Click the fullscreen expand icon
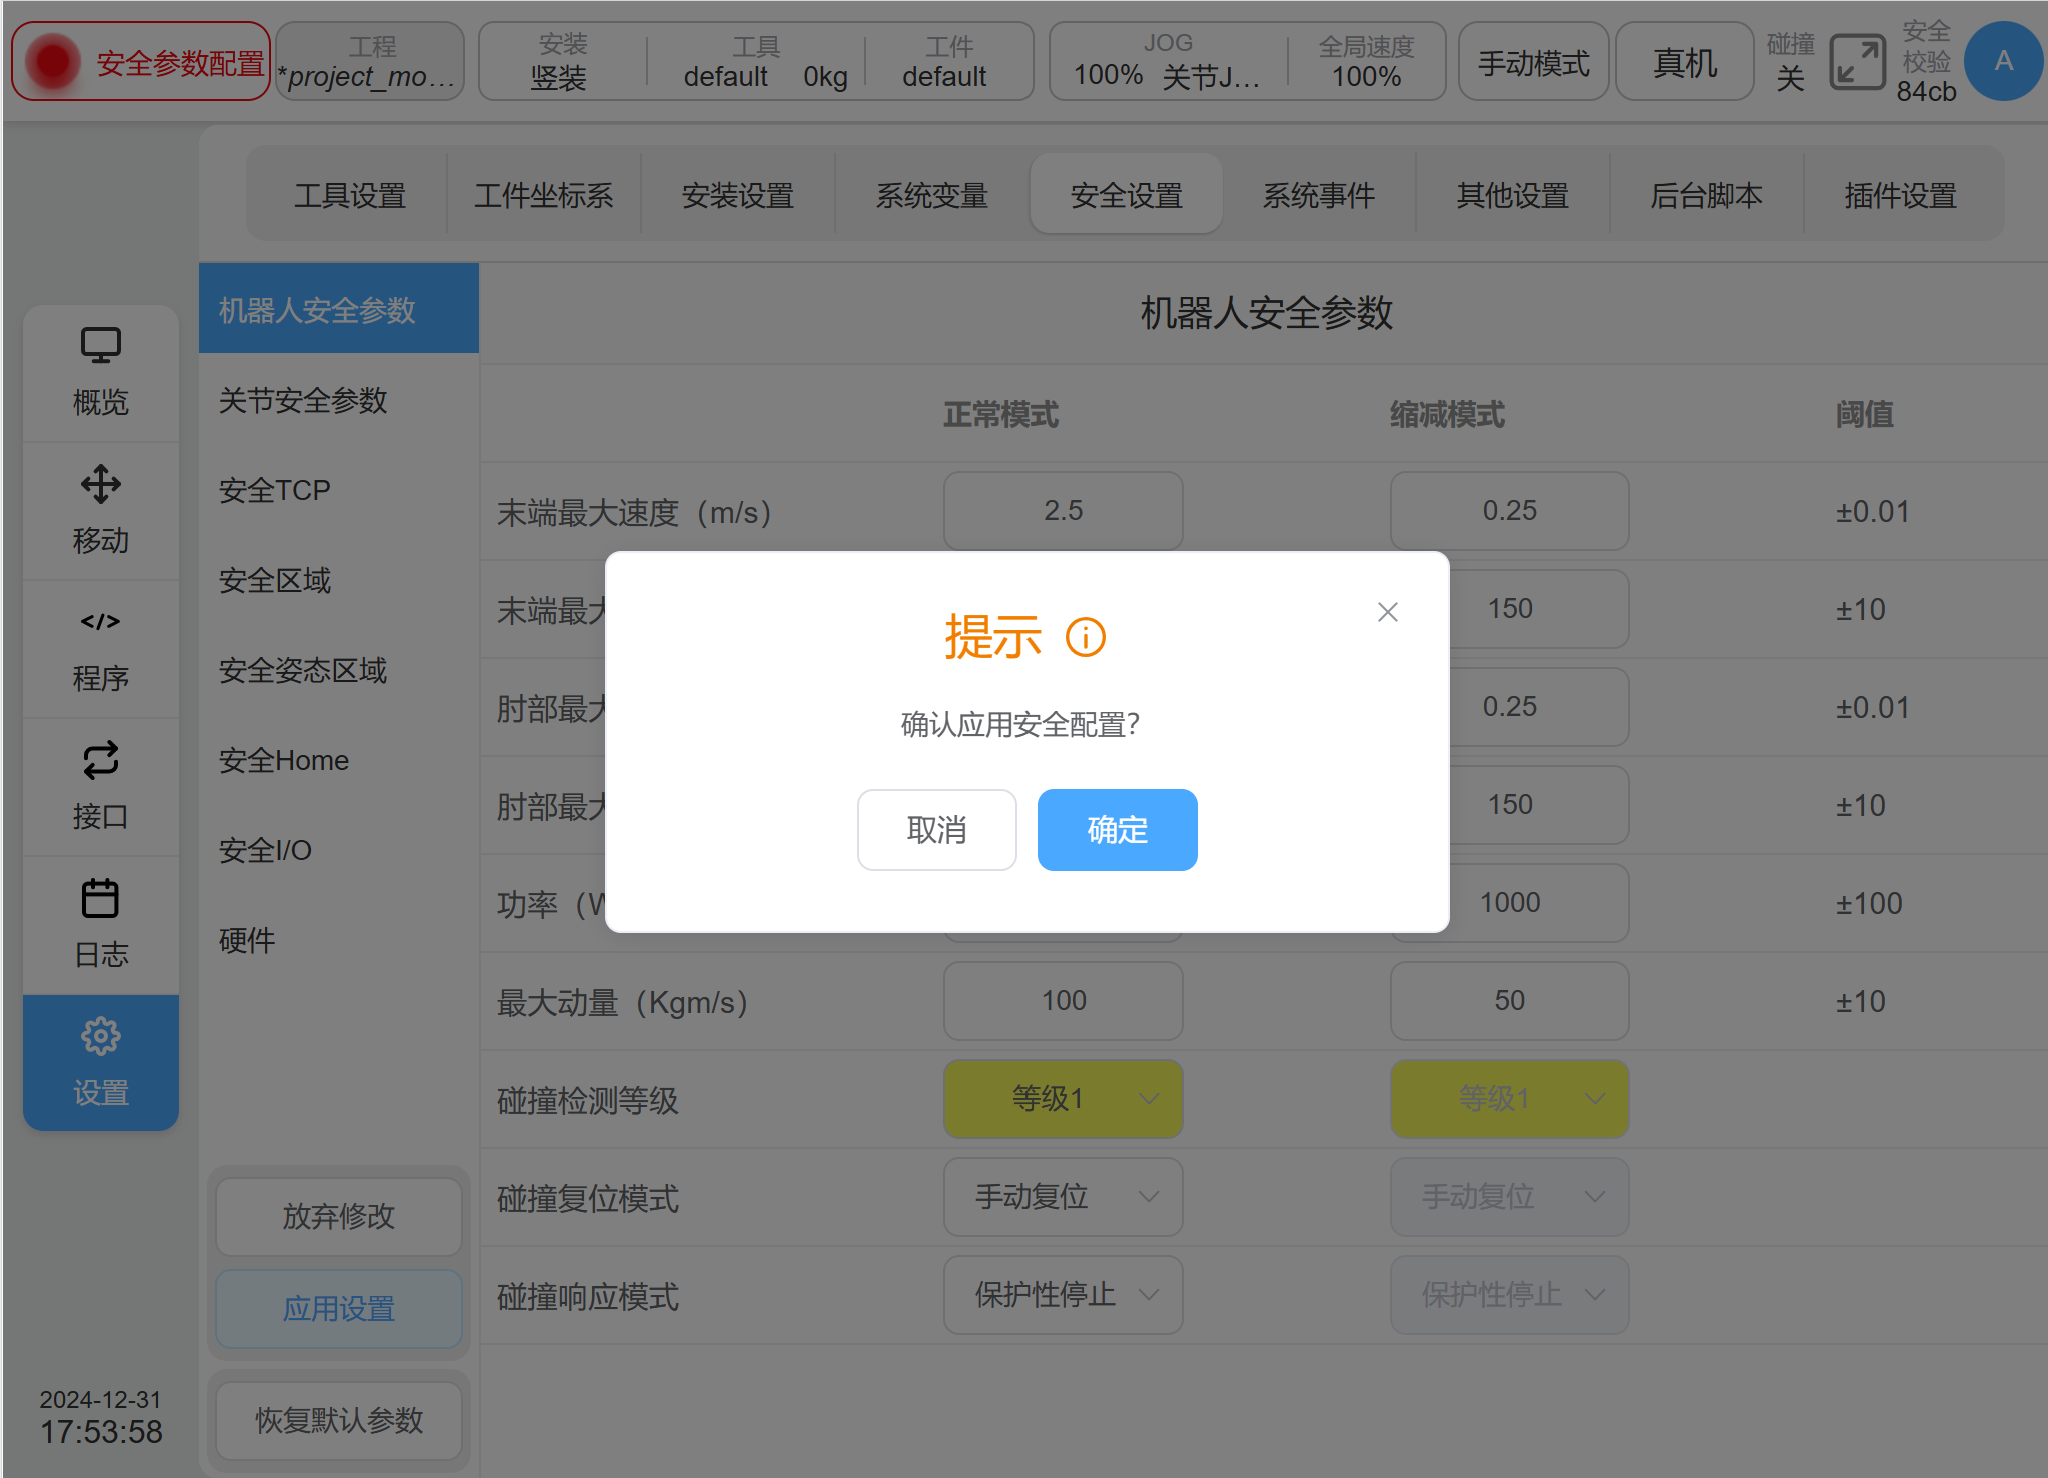 1857,62
